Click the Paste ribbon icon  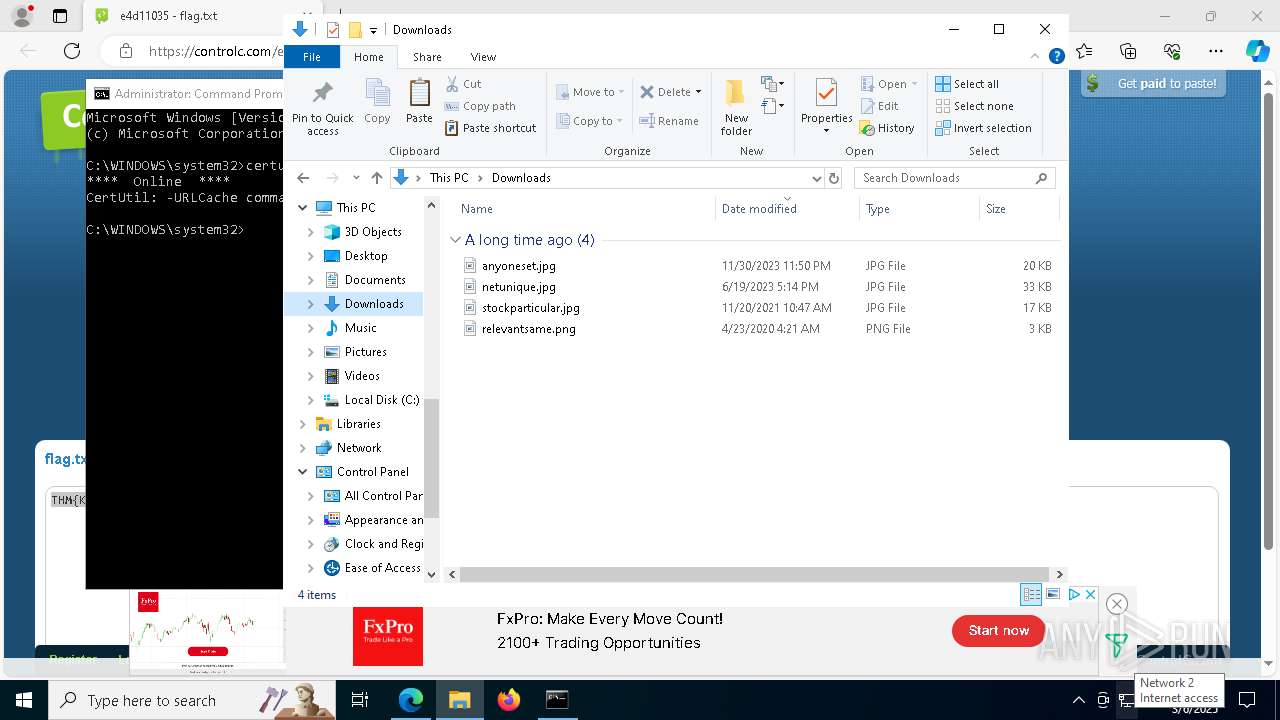tap(419, 102)
